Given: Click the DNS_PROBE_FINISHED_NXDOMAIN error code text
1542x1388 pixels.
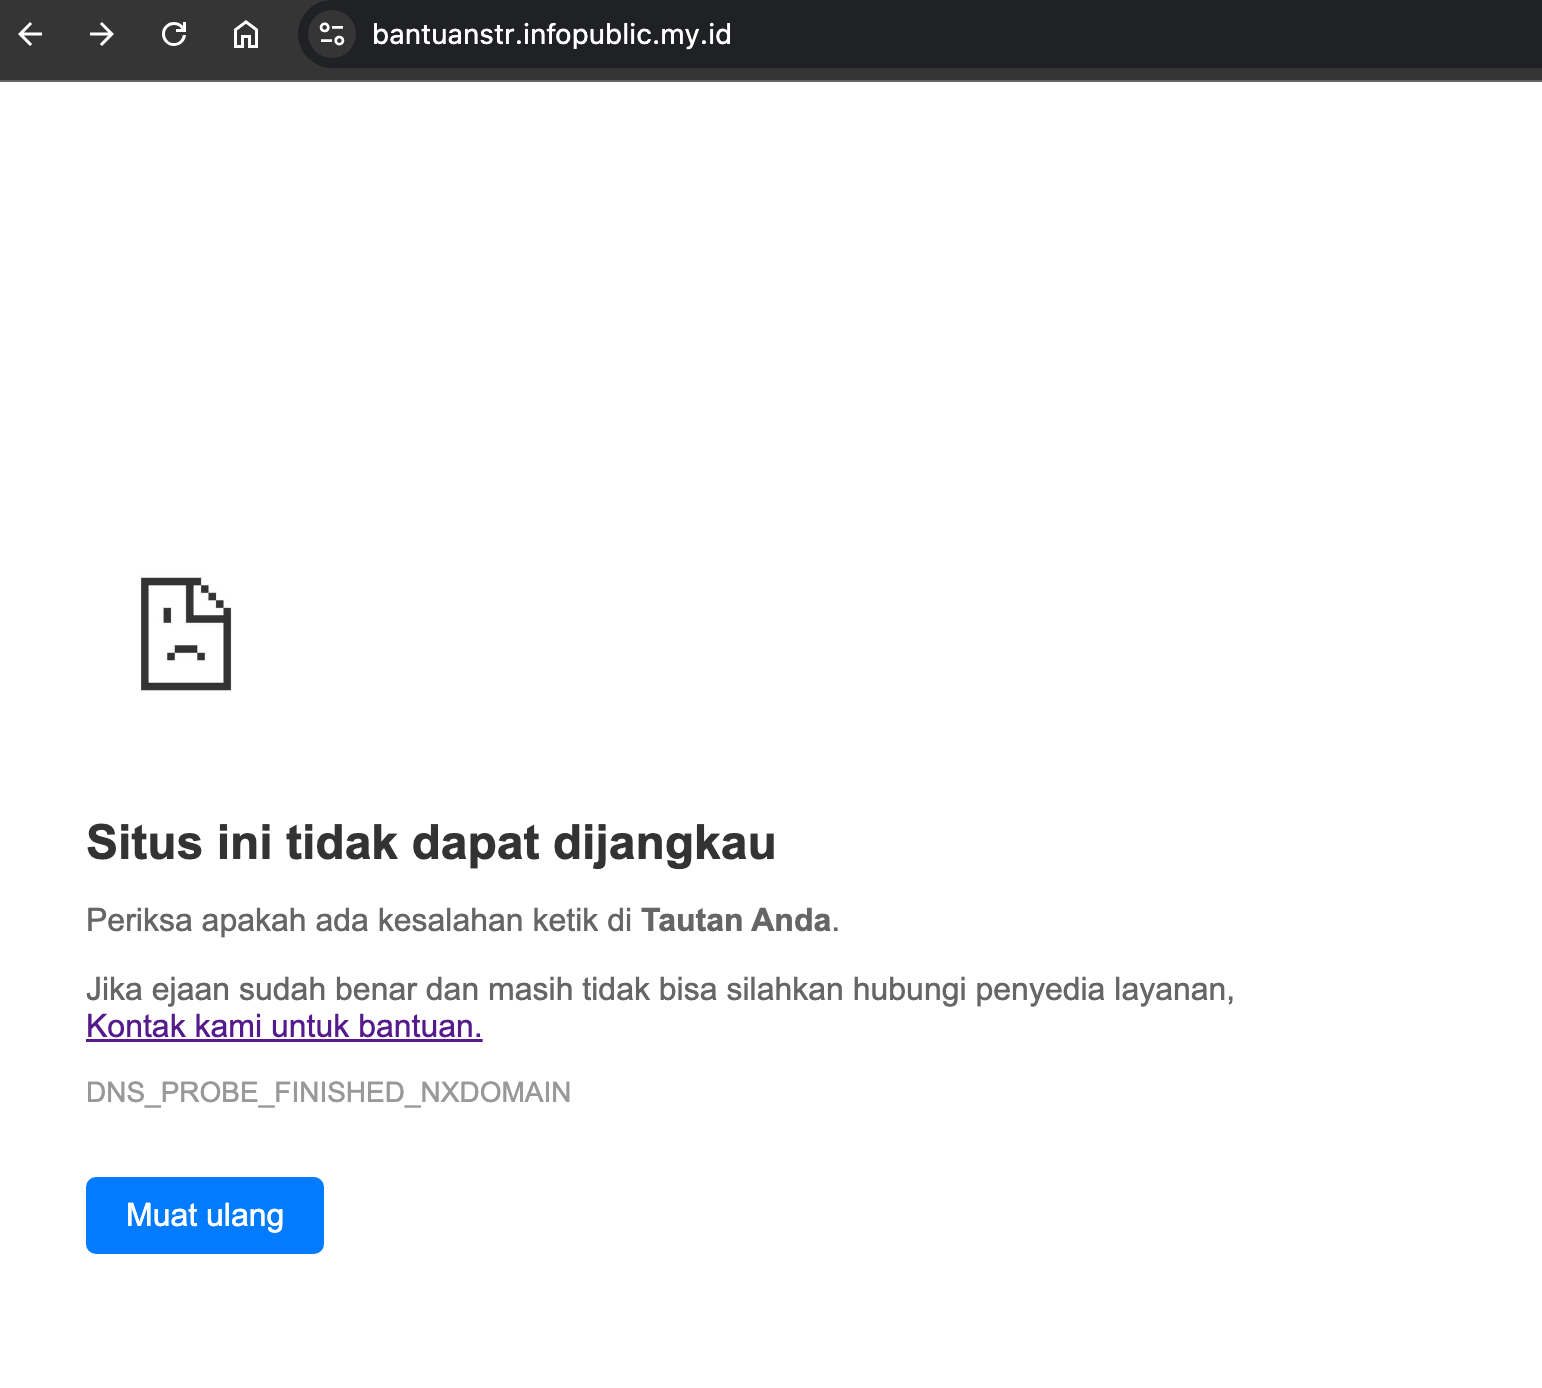Looking at the screenshot, I should pos(328,1092).
